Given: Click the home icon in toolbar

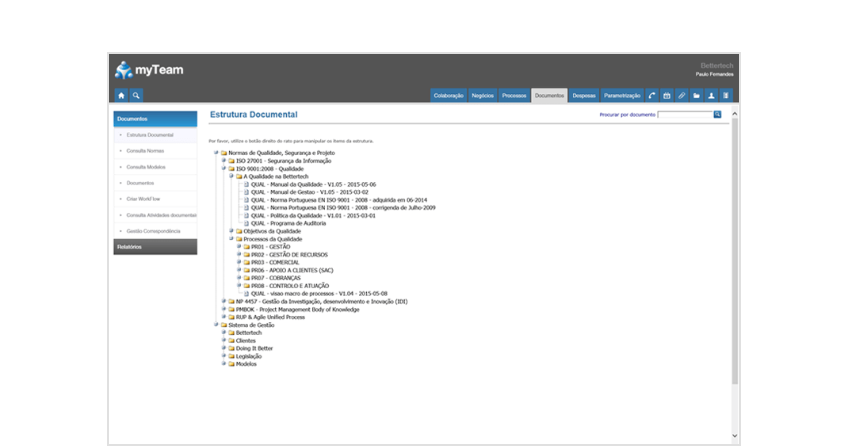Looking at the screenshot, I should (121, 96).
